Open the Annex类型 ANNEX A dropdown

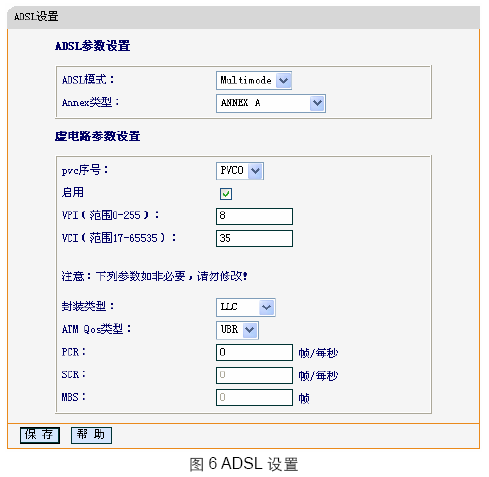[x=271, y=103]
